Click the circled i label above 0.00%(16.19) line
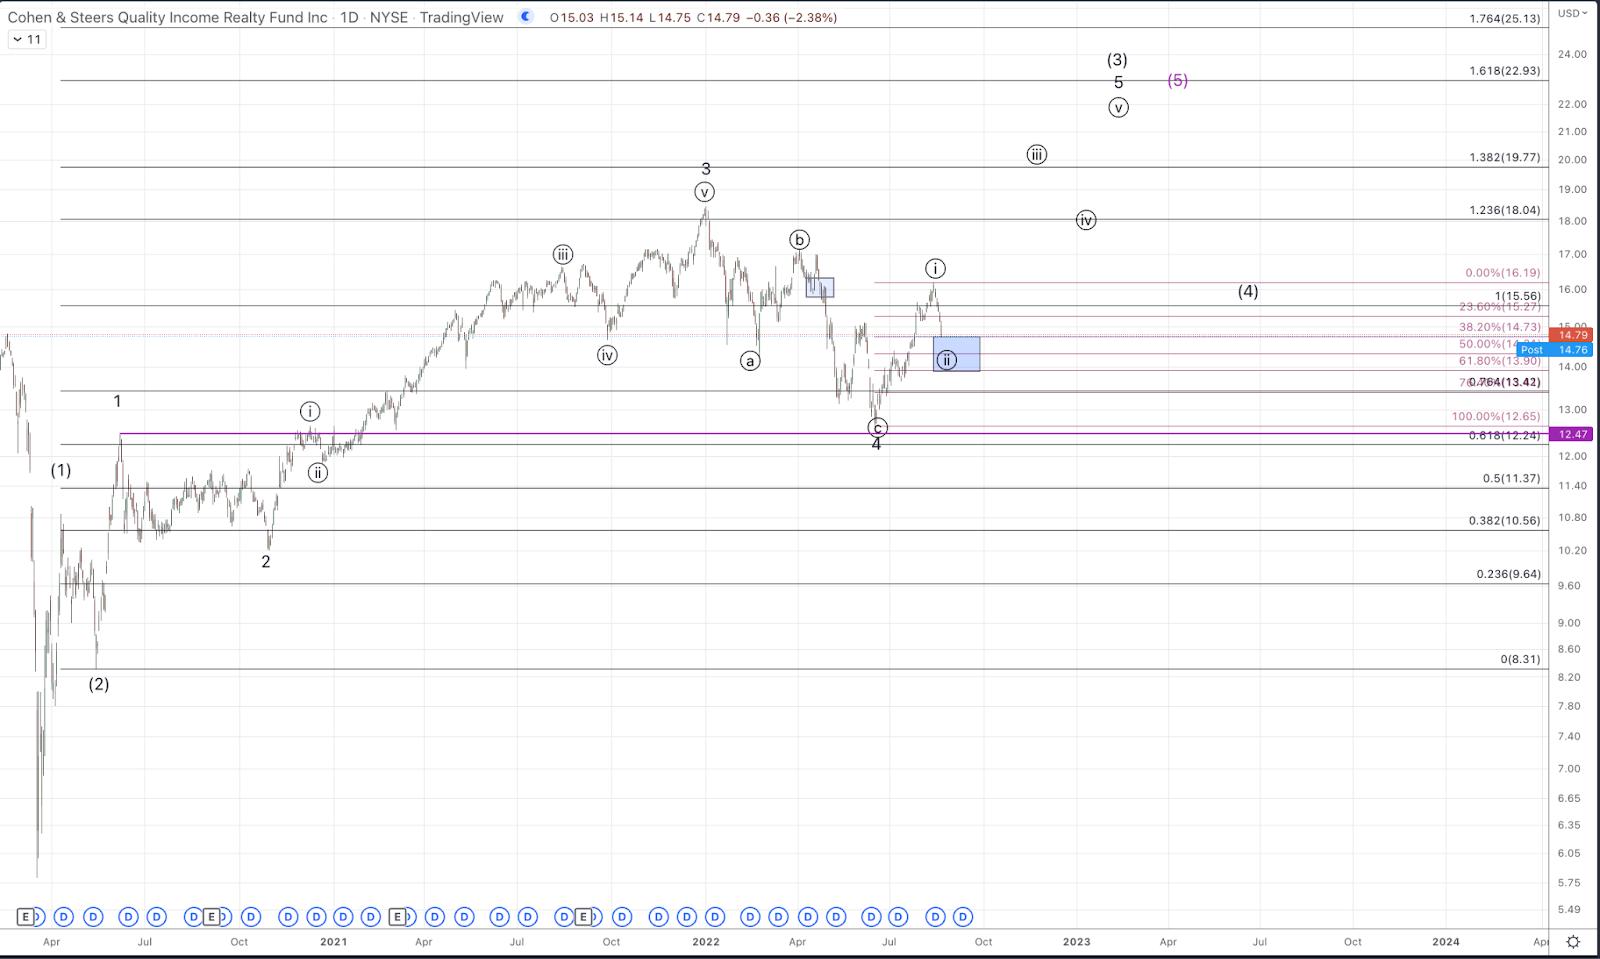Image resolution: width=1600 pixels, height=959 pixels. (935, 268)
